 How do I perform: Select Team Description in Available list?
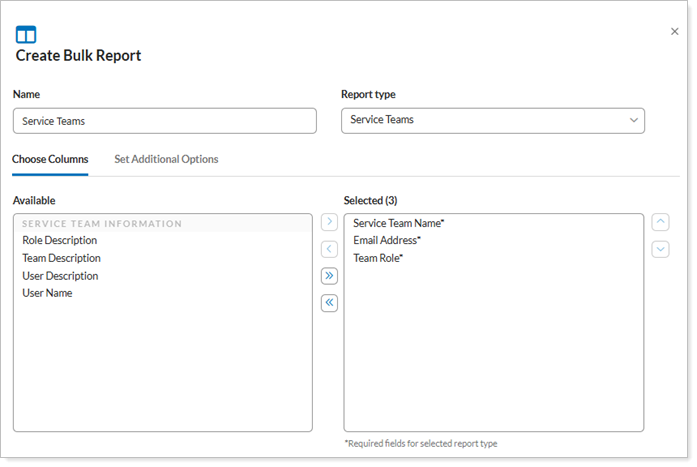(61, 258)
